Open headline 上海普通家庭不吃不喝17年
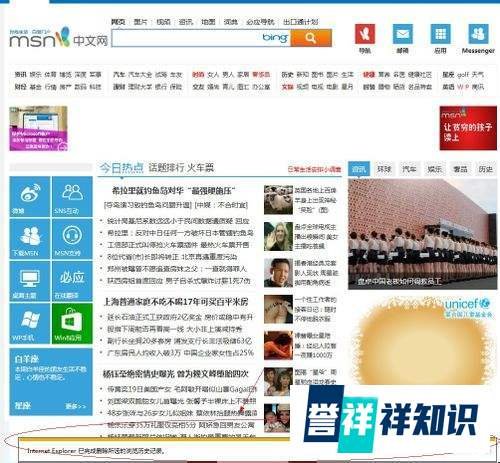 pos(176,302)
